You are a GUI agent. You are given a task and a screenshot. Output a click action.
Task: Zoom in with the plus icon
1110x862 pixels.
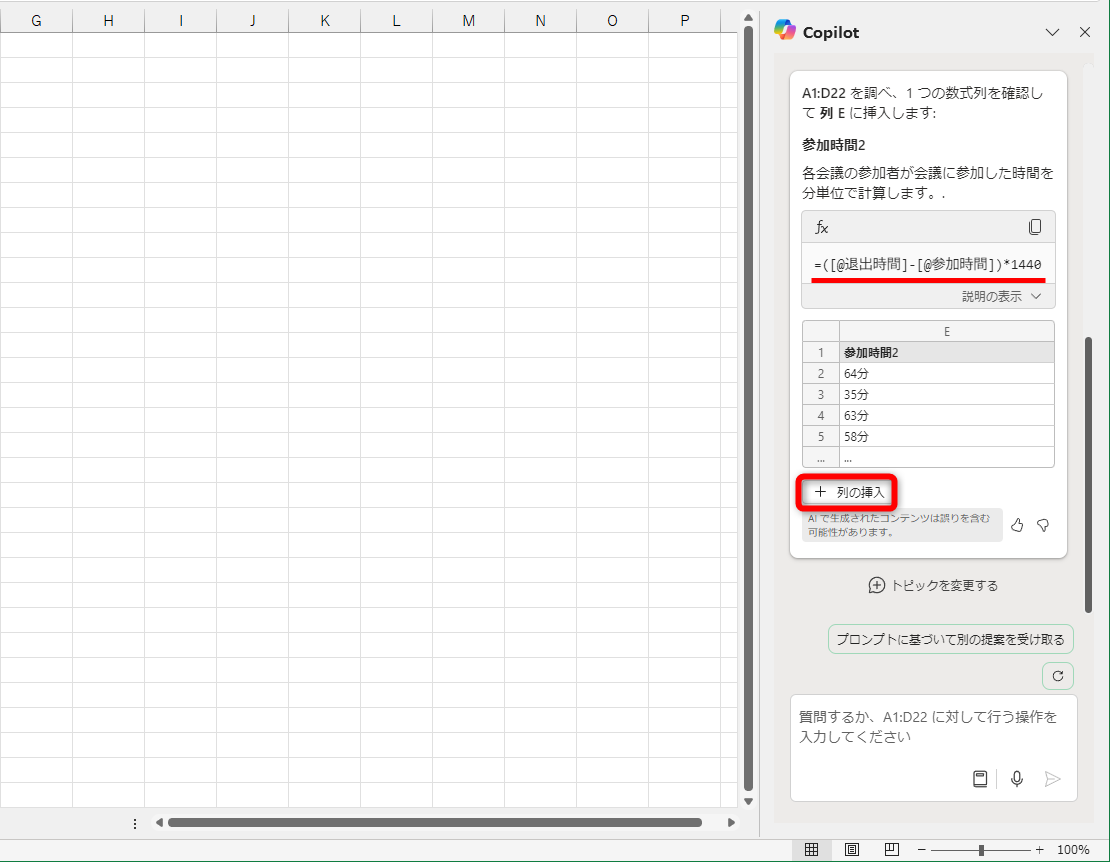pyautogui.click(x=1039, y=848)
